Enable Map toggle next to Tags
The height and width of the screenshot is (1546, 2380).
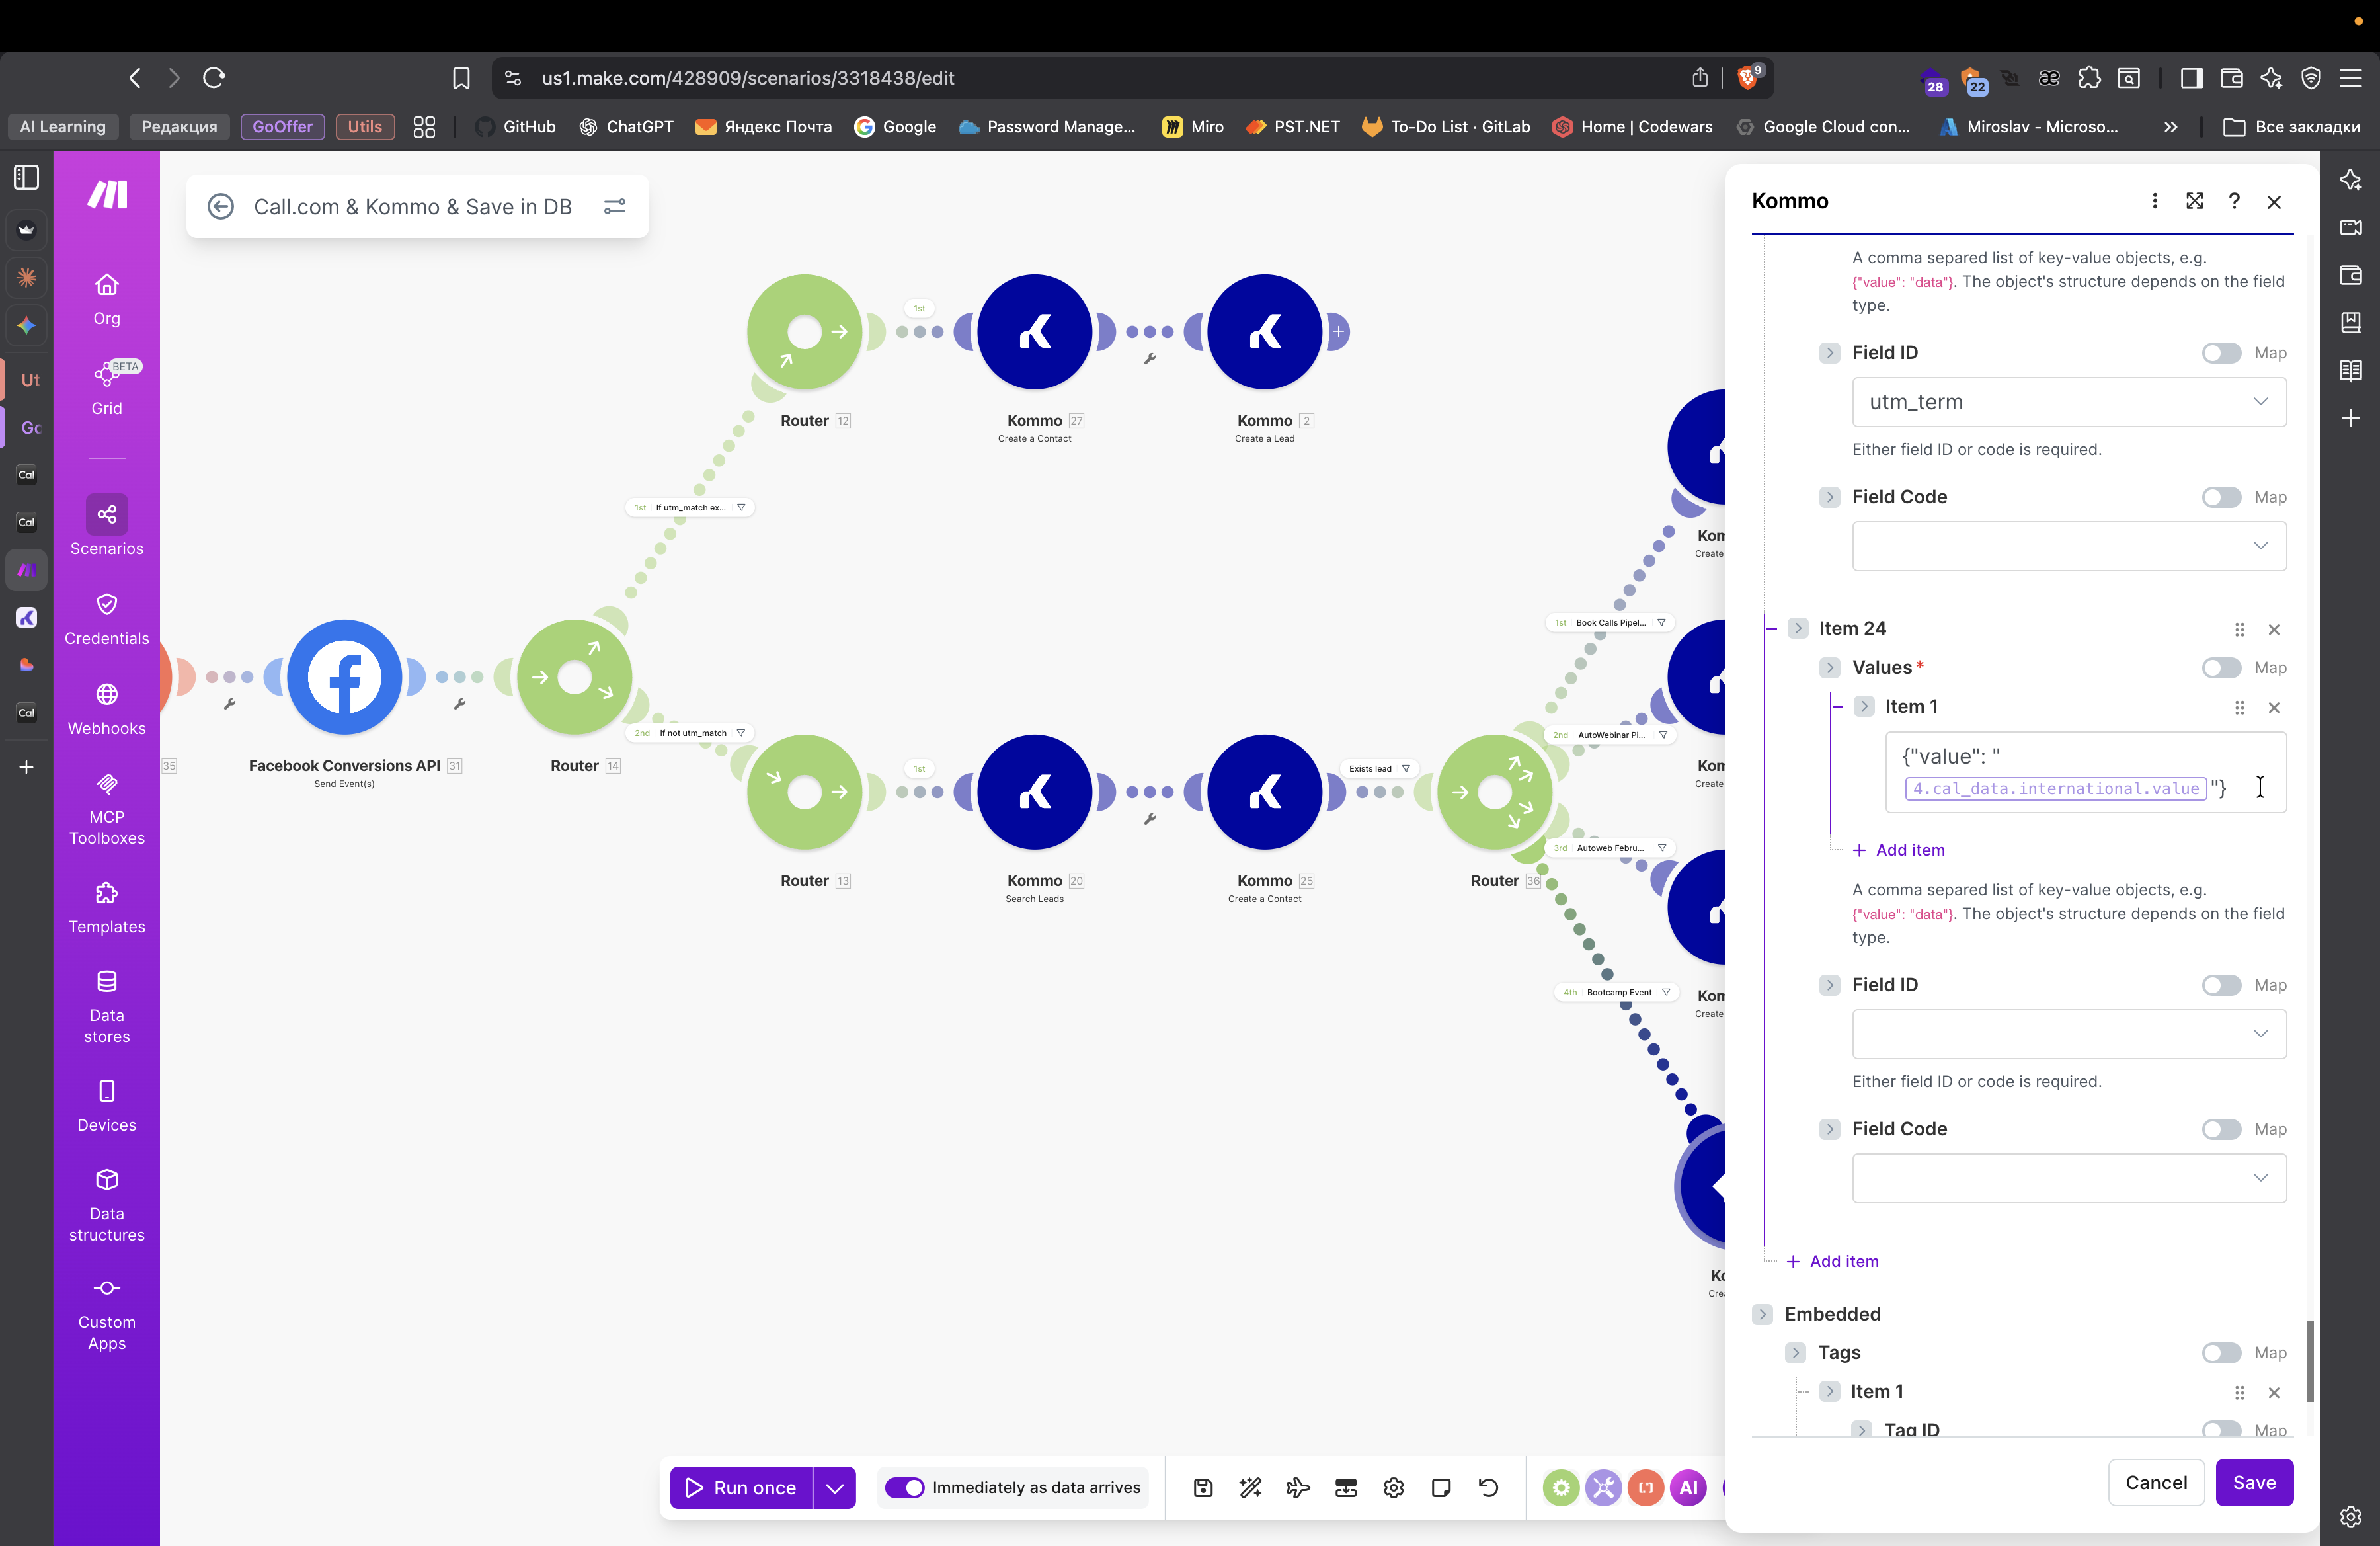[2221, 1352]
